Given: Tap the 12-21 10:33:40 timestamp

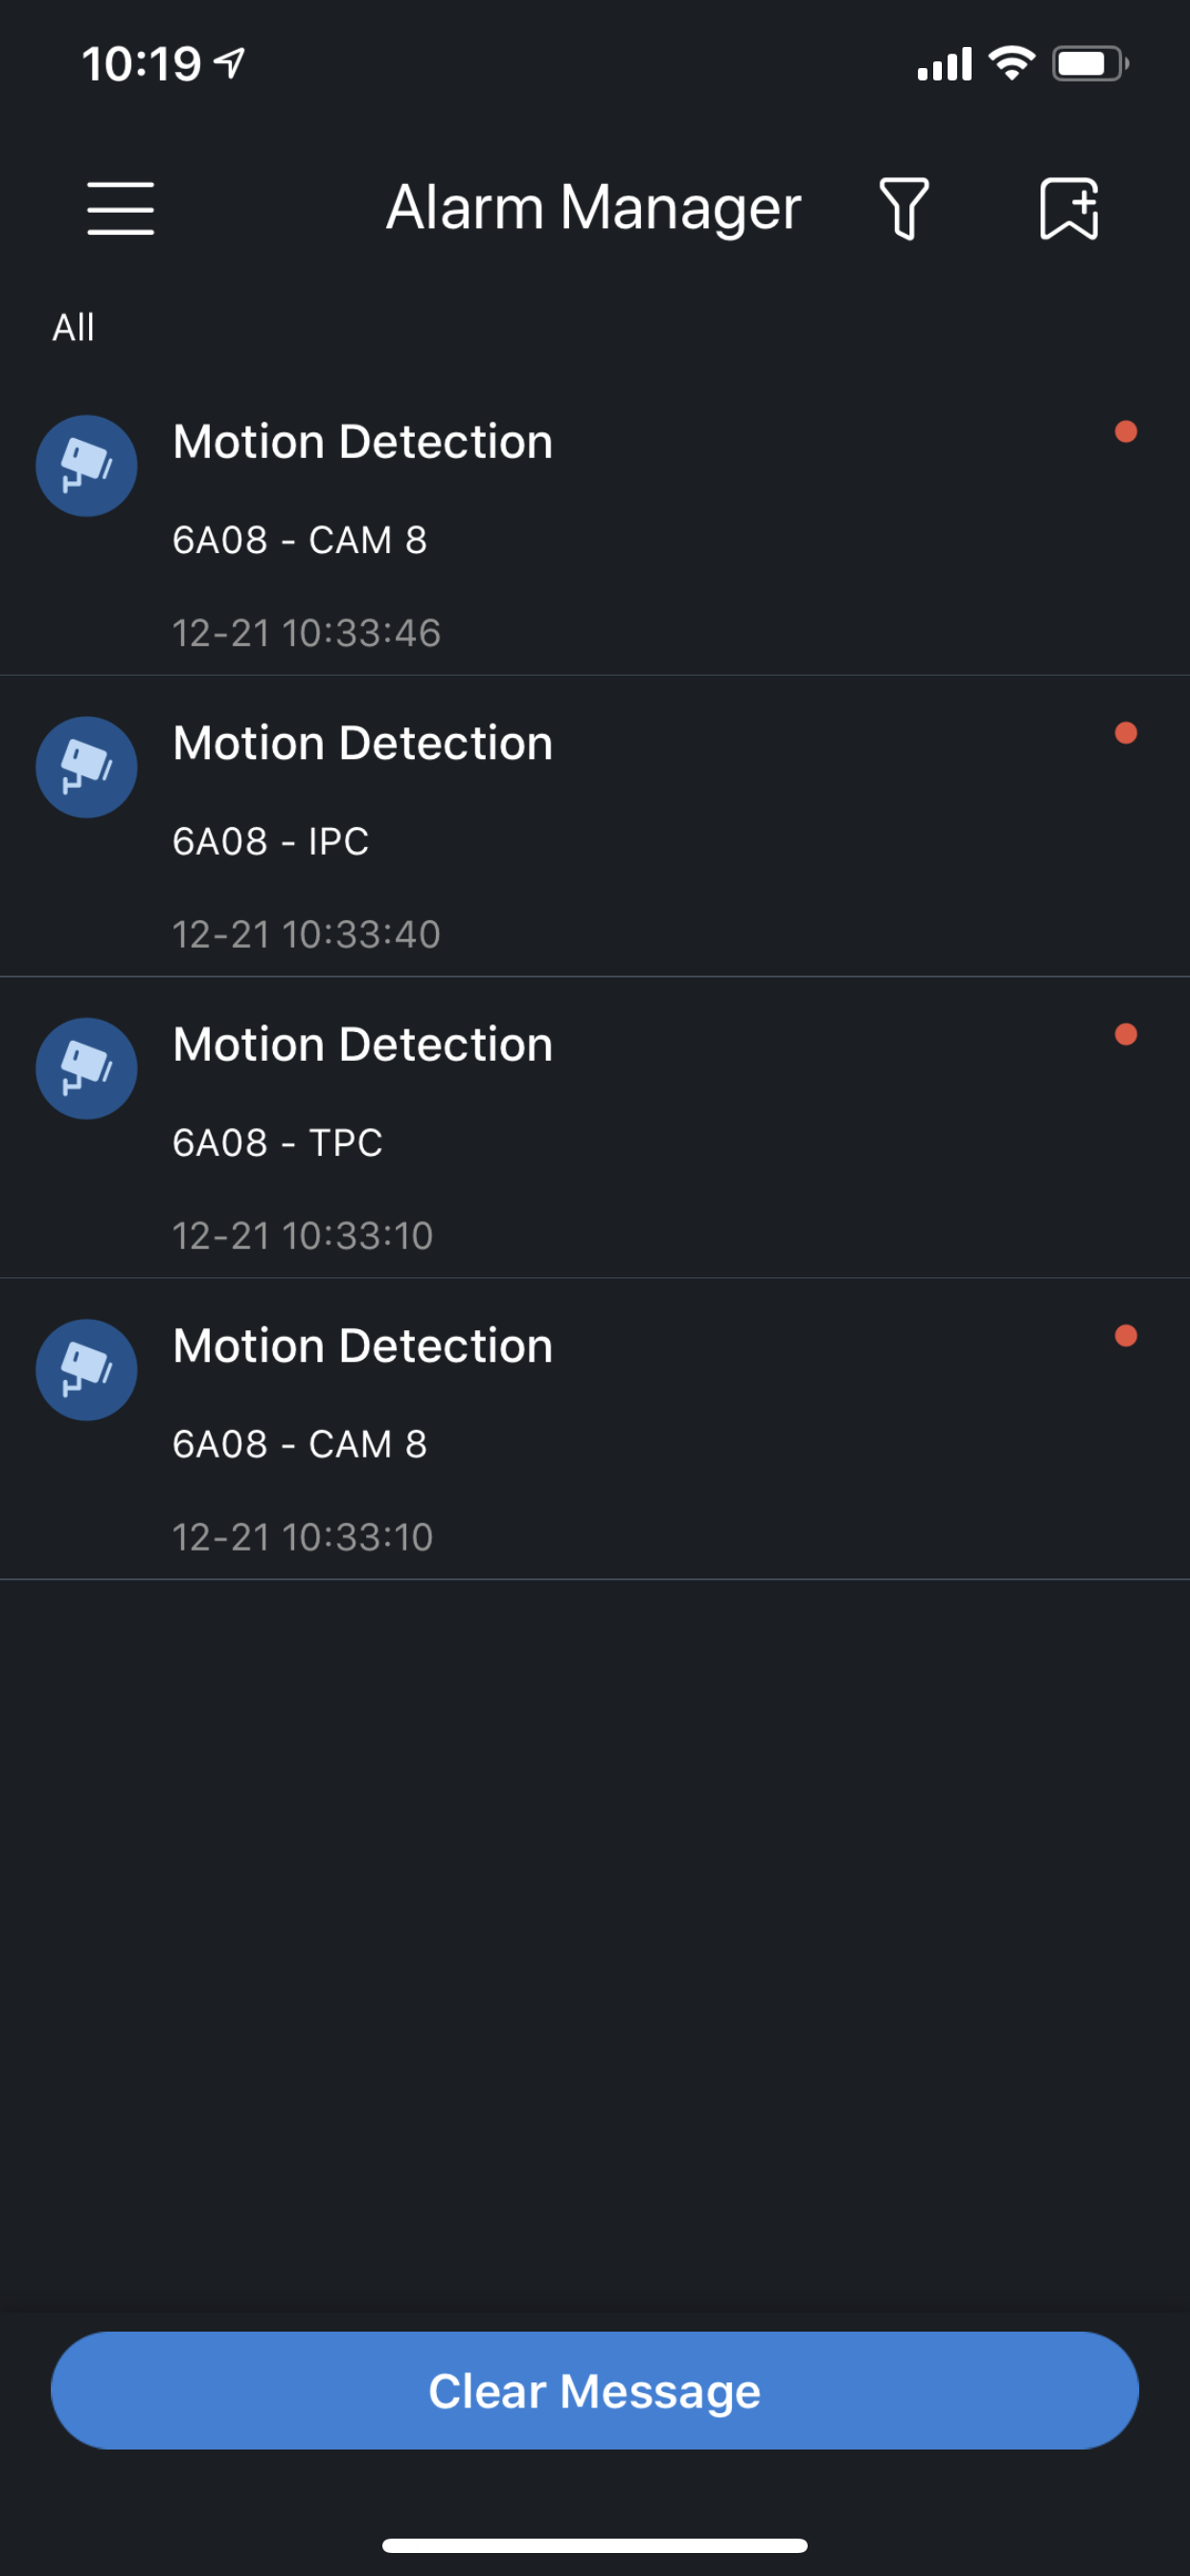Looking at the screenshot, I should (306, 935).
